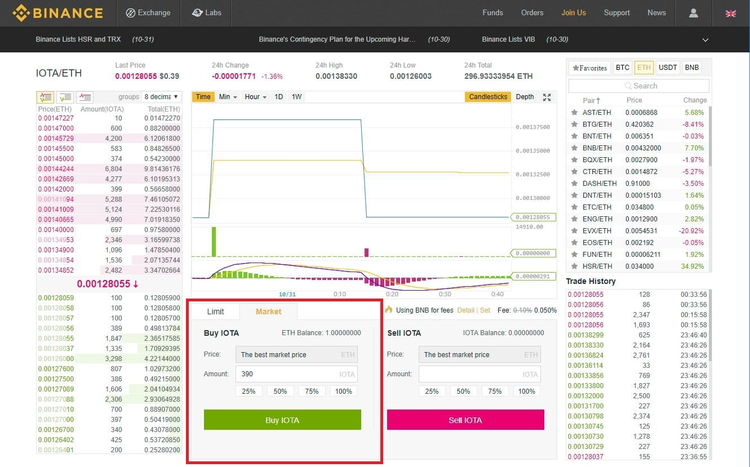
Task: Click the Binance logo
Action: [58, 13]
